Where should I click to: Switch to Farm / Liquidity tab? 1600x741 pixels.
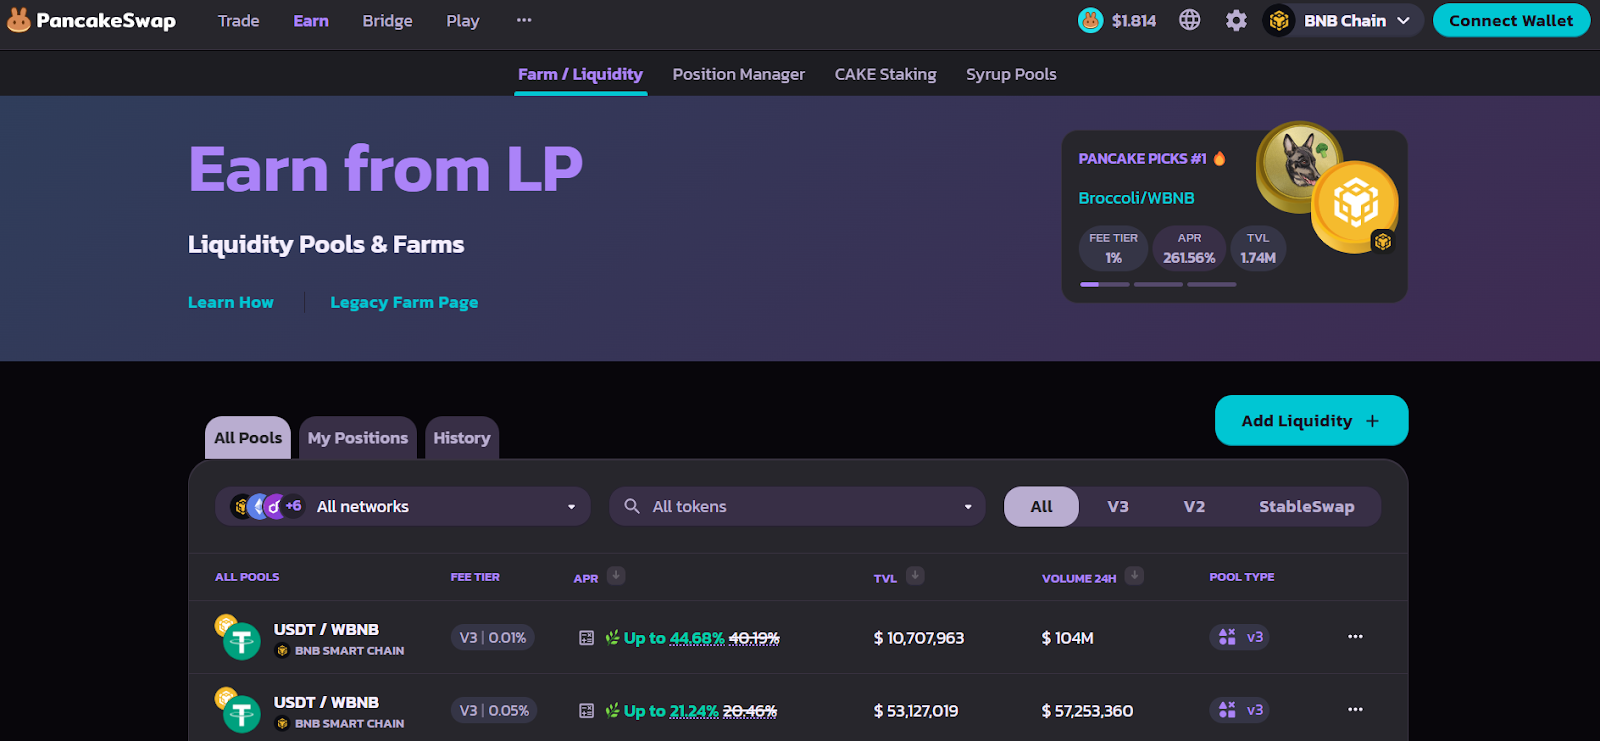(x=580, y=74)
